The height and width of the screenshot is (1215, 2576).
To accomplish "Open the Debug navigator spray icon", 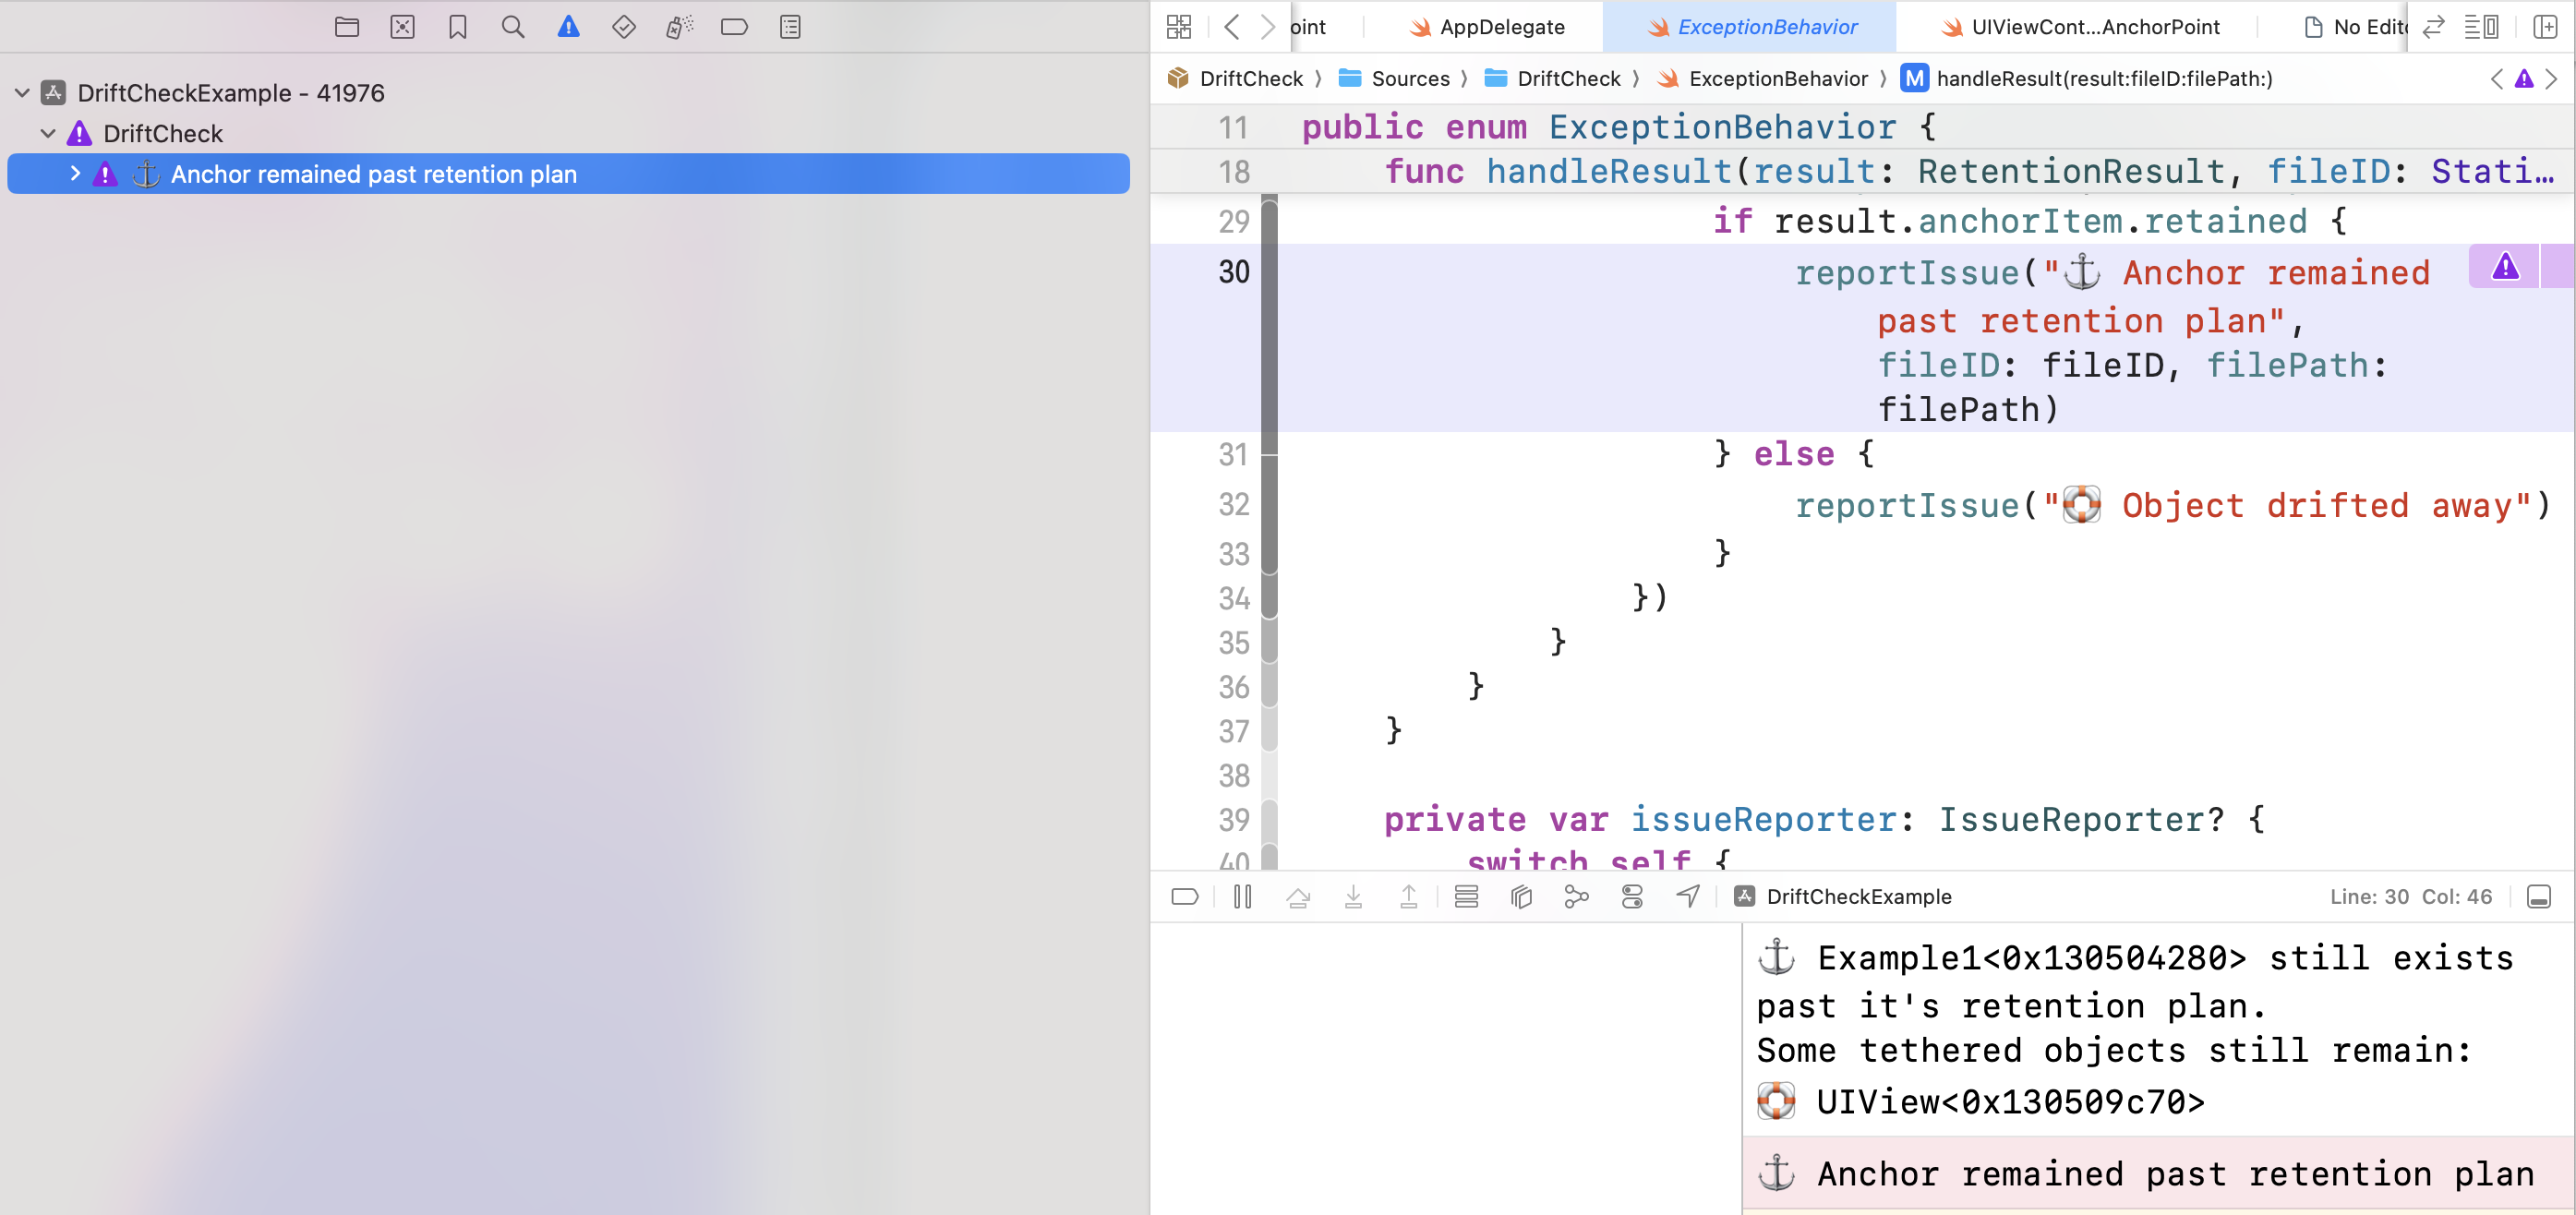I will pyautogui.click(x=679, y=27).
